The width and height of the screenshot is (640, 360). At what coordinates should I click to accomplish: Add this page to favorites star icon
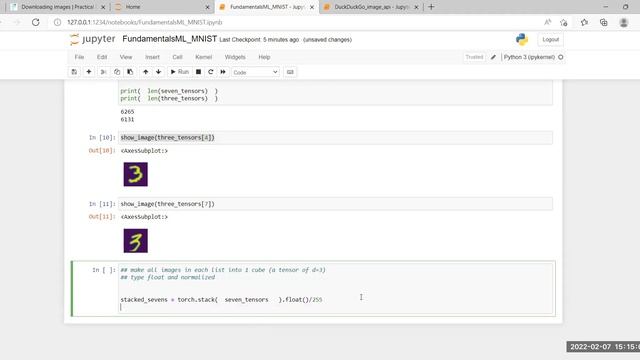point(564,22)
